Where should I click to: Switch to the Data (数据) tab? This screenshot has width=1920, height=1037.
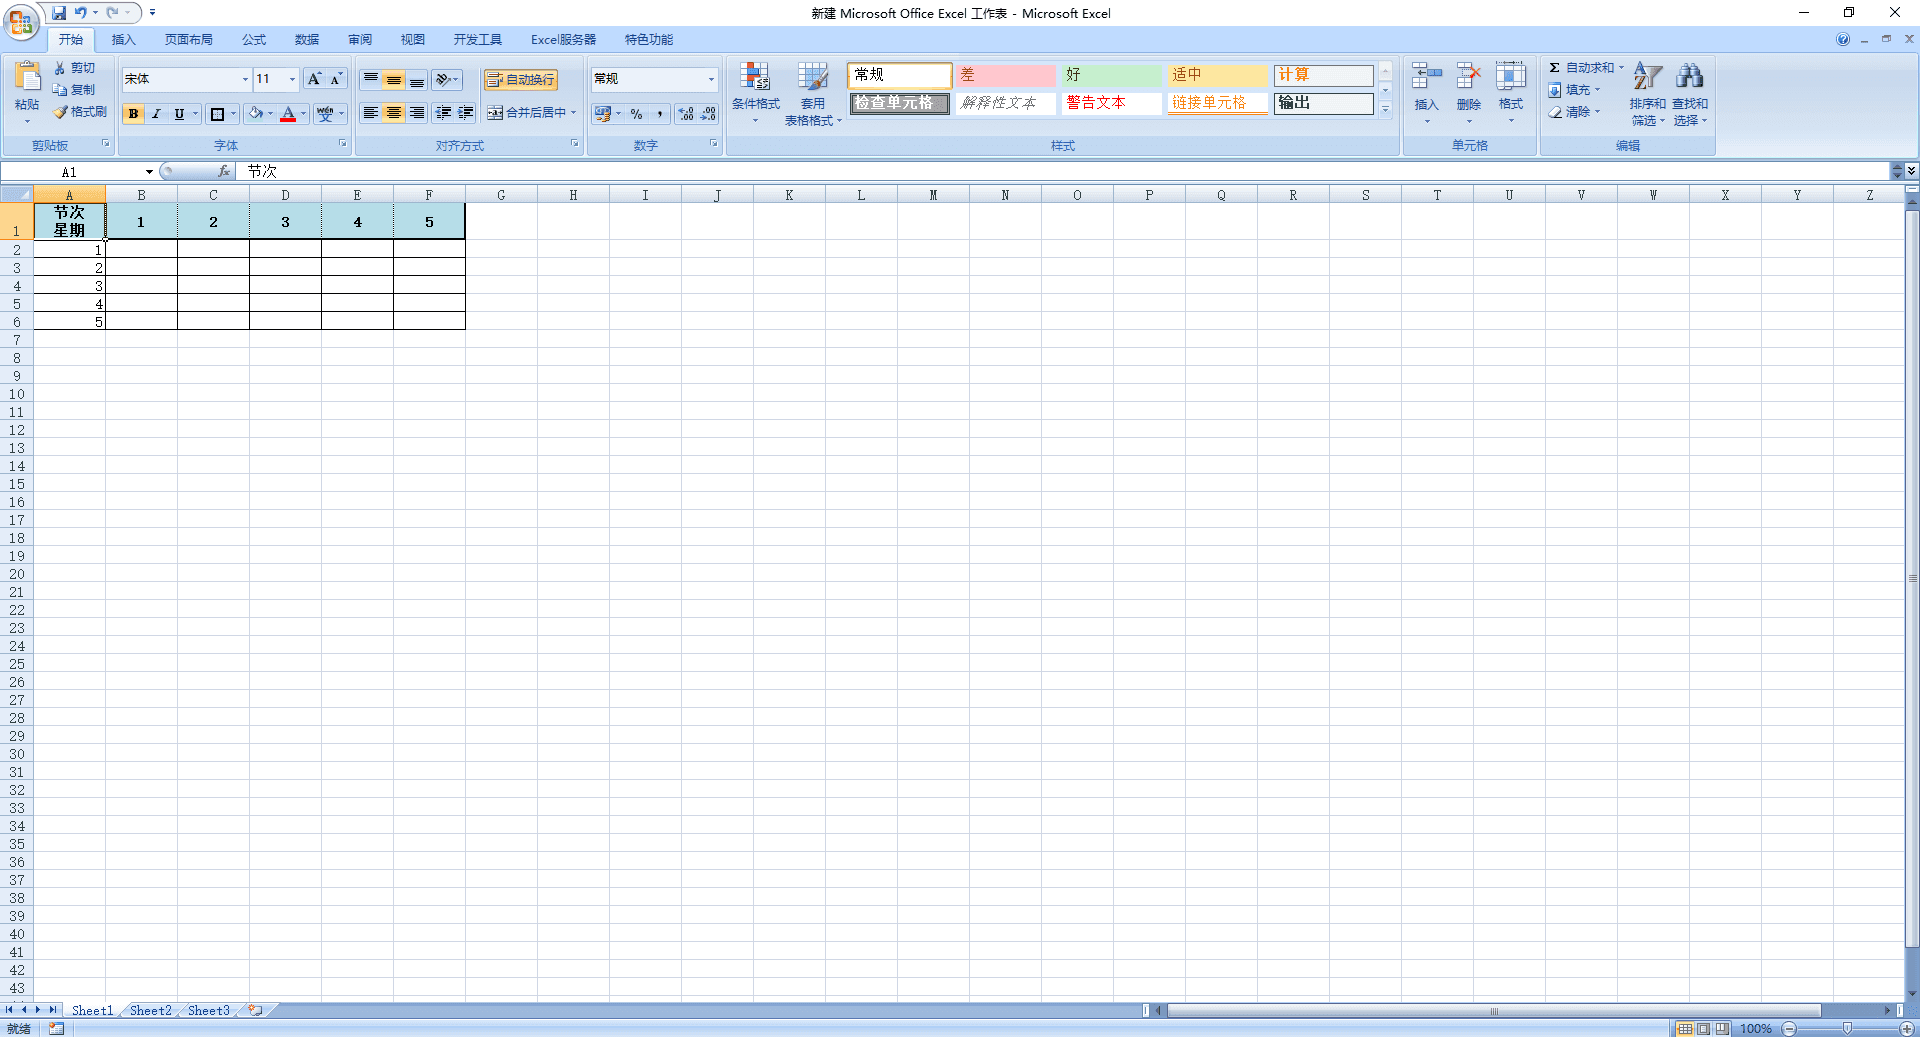pyautogui.click(x=307, y=40)
